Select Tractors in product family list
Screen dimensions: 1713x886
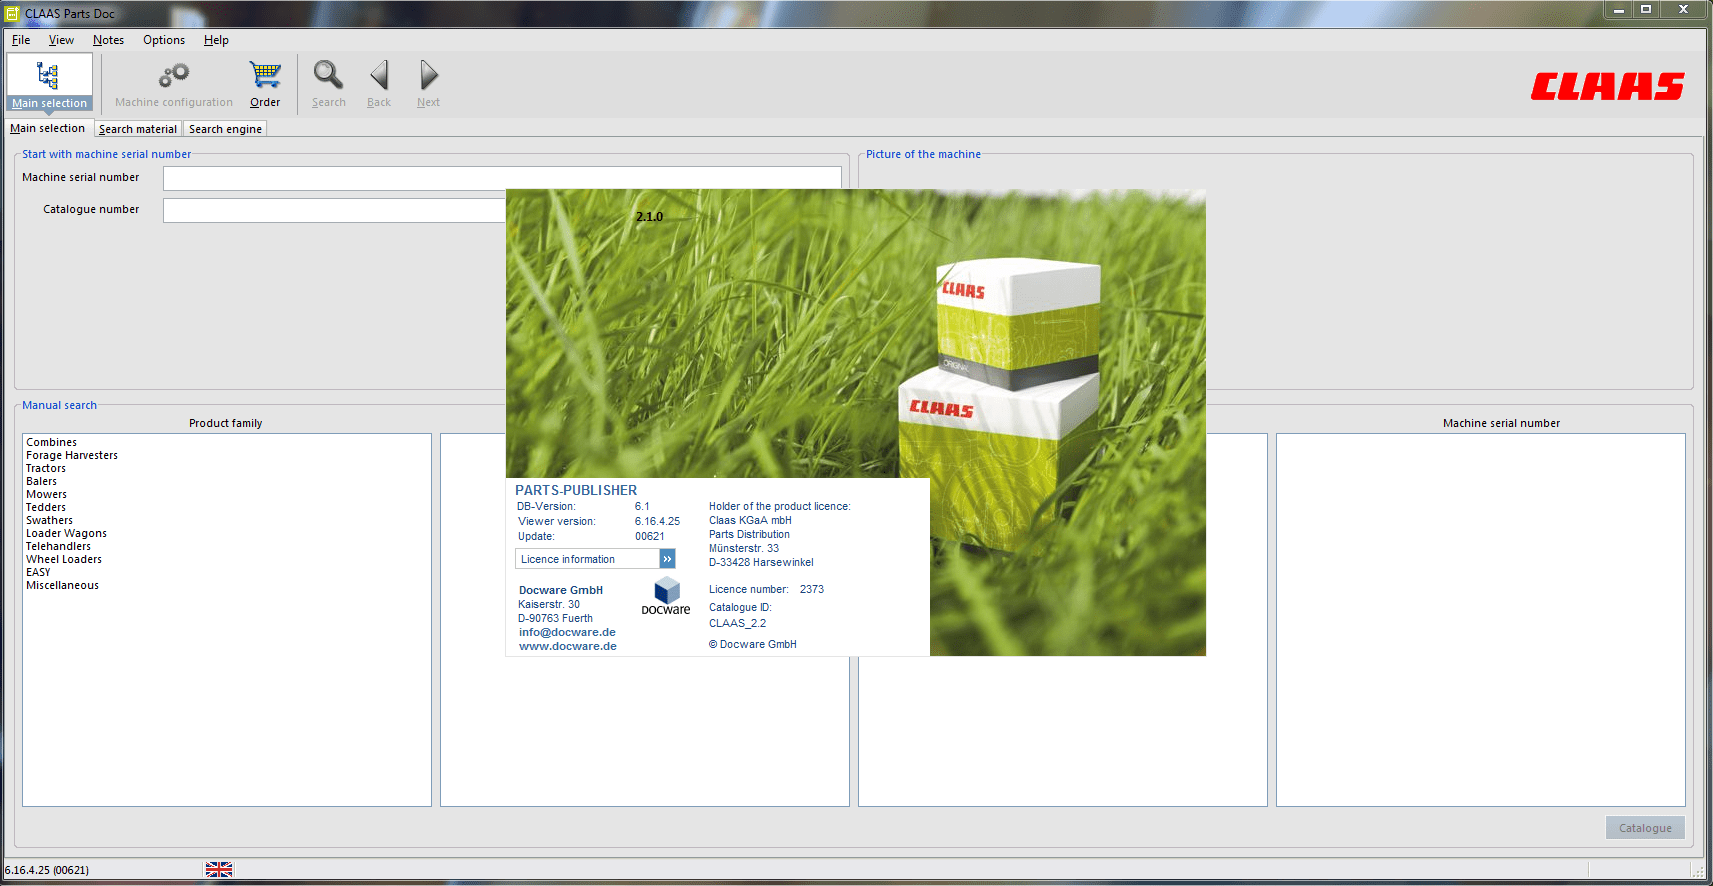point(46,468)
